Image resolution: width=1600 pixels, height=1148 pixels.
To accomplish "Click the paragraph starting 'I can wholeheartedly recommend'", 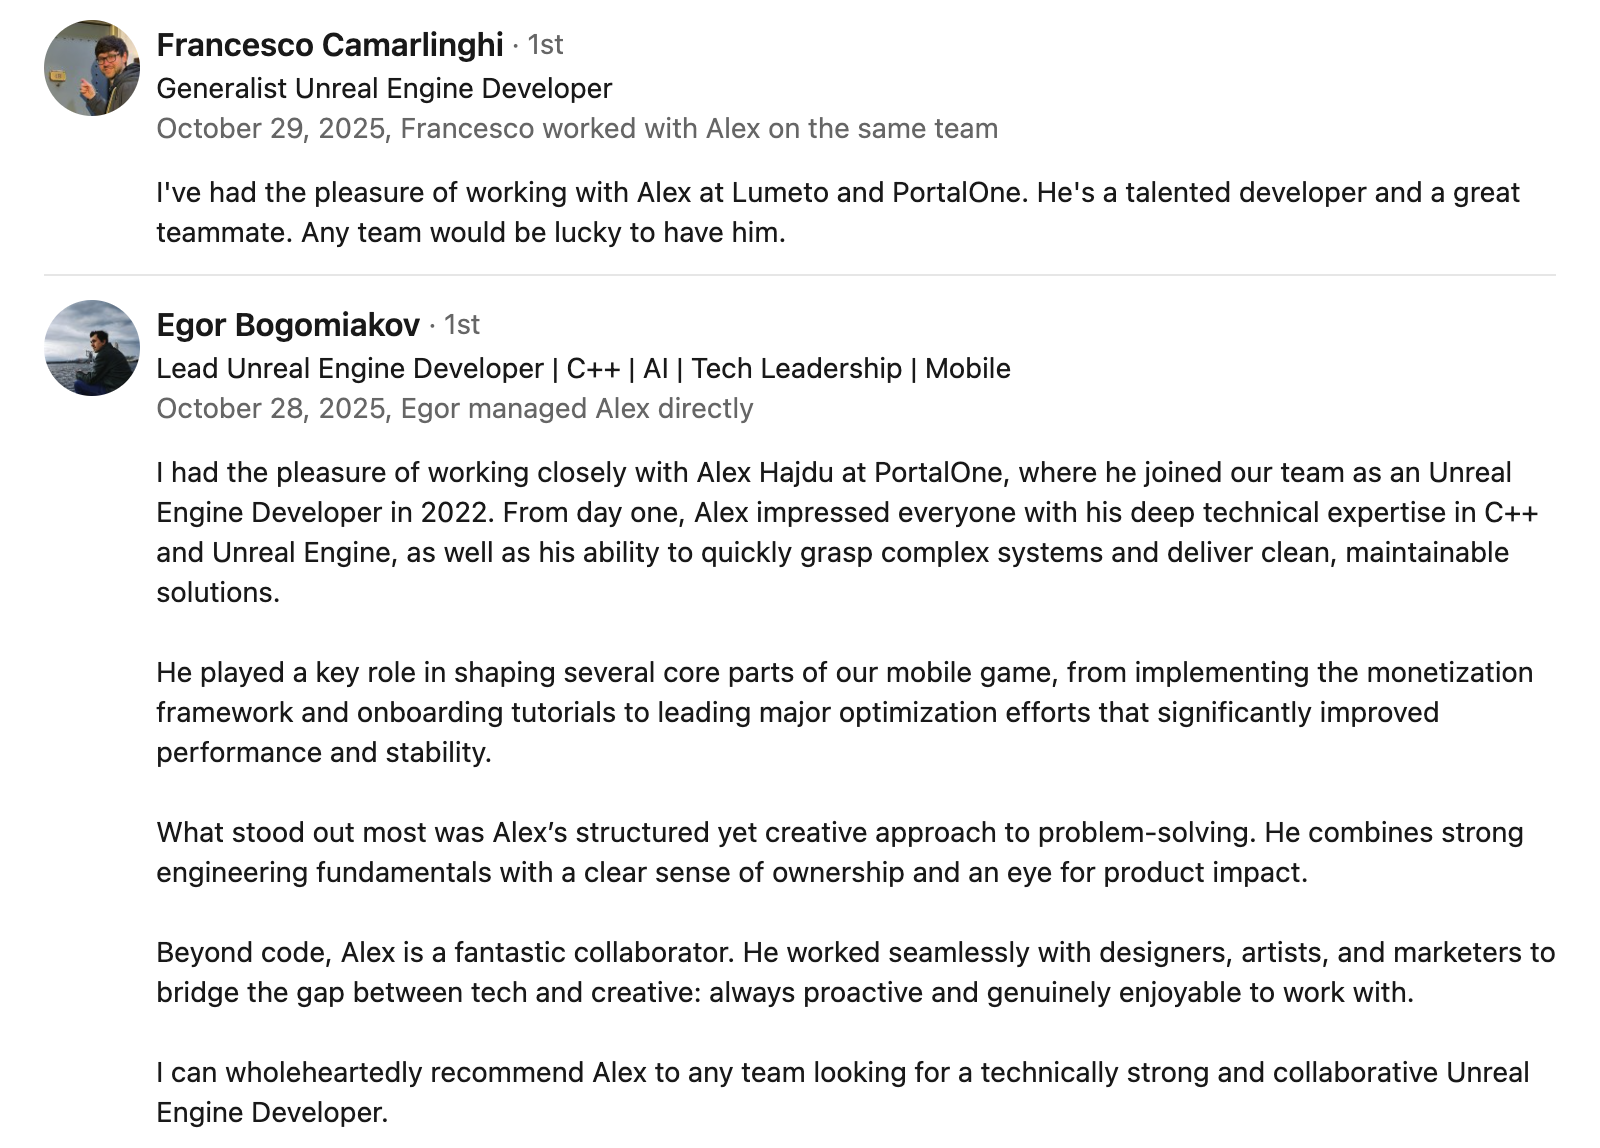I will tap(842, 1092).
